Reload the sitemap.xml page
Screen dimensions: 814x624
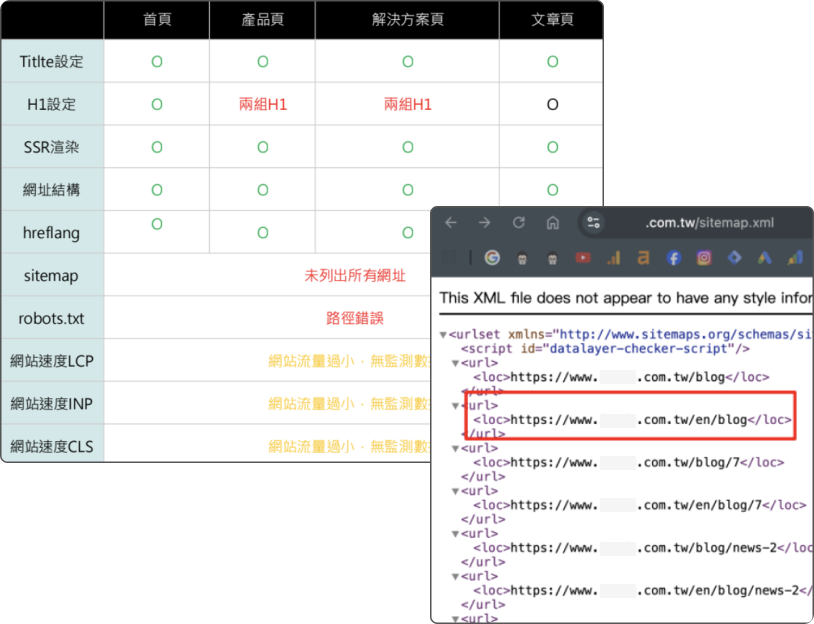519,223
